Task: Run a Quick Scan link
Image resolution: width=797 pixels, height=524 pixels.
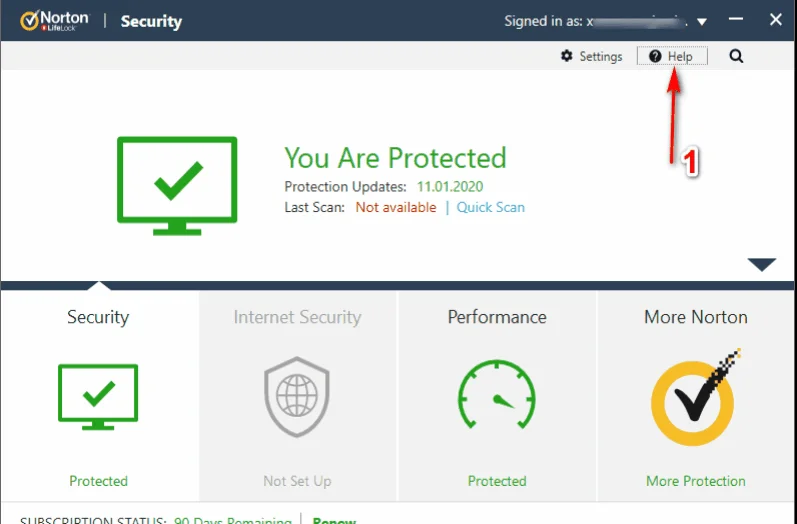Action: click(x=491, y=208)
